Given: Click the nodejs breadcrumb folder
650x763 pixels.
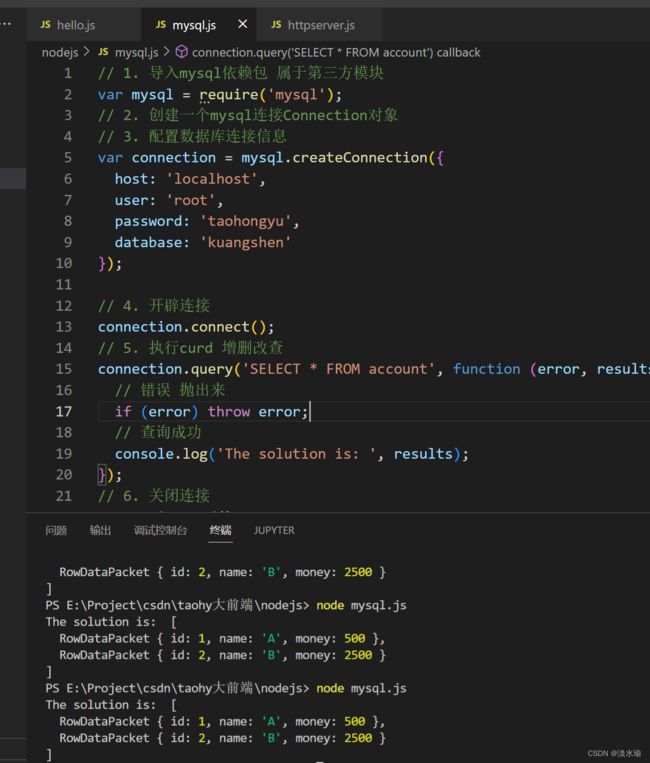Looking at the screenshot, I should (x=60, y=53).
